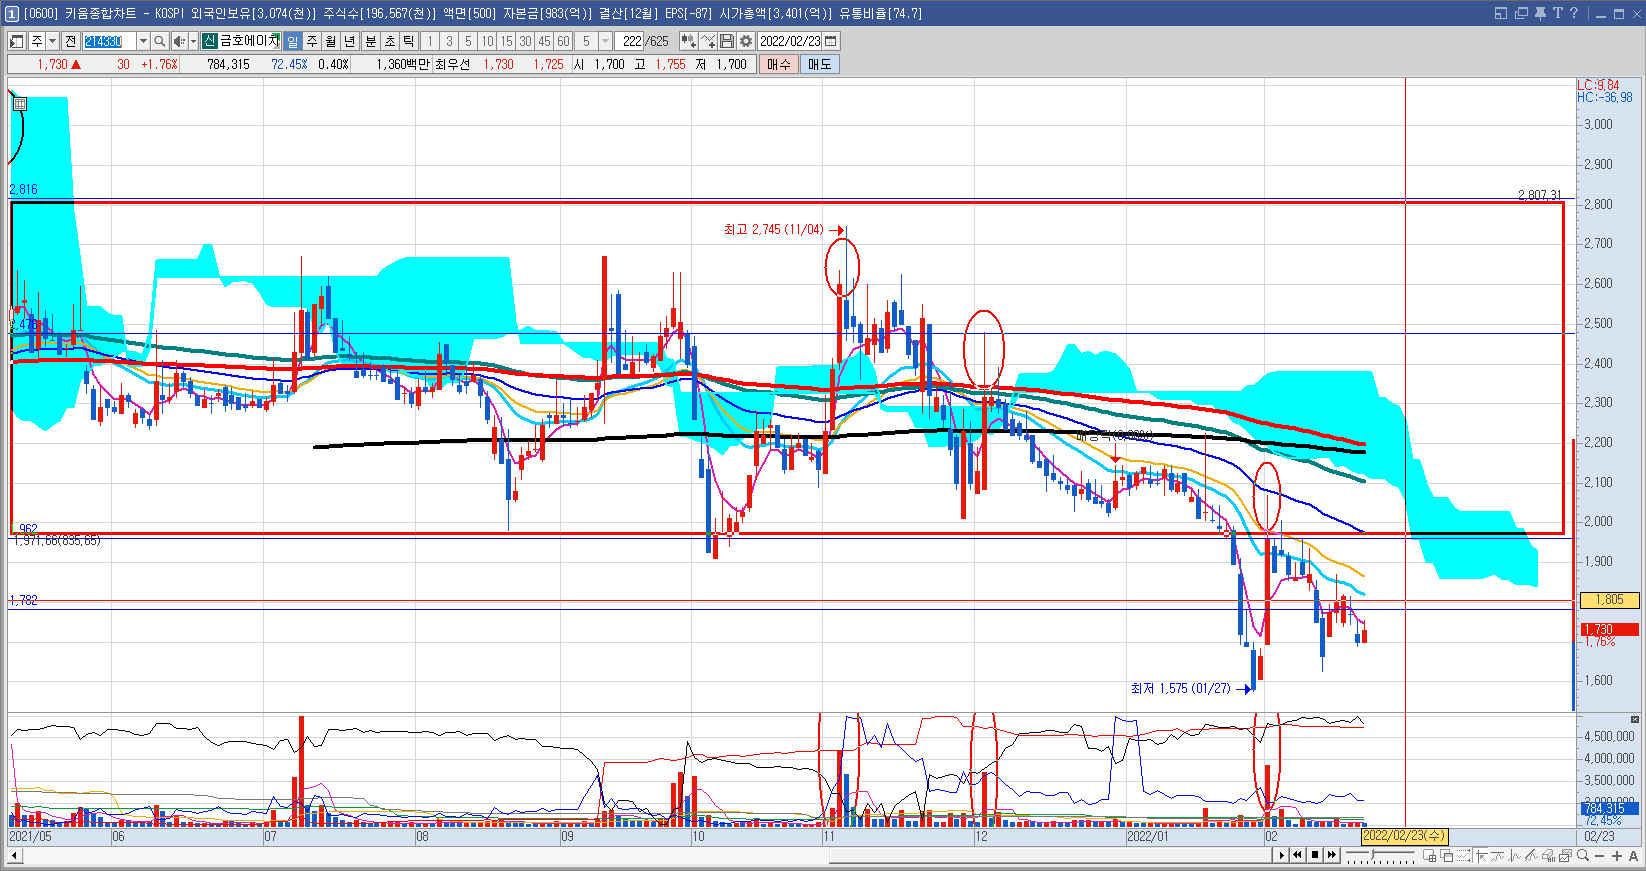Click the grid window icon at bottom
Image resolution: width=1646 pixels, height=871 pixels.
1429,855
